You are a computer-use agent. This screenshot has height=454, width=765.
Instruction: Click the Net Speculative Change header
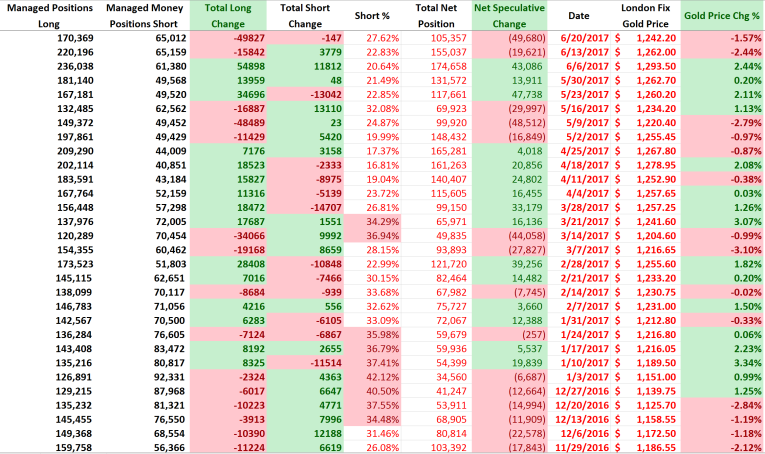[x=509, y=15]
